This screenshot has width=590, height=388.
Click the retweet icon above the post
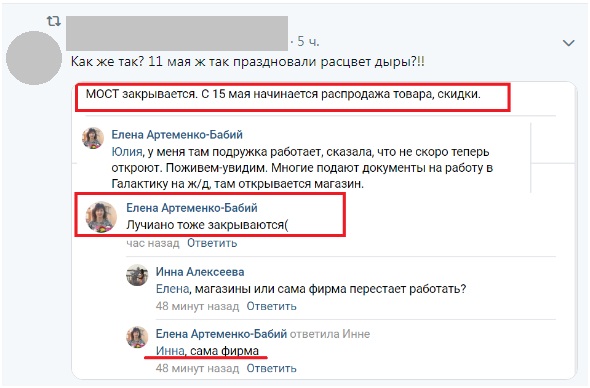pyautogui.click(x=53, y=21)
